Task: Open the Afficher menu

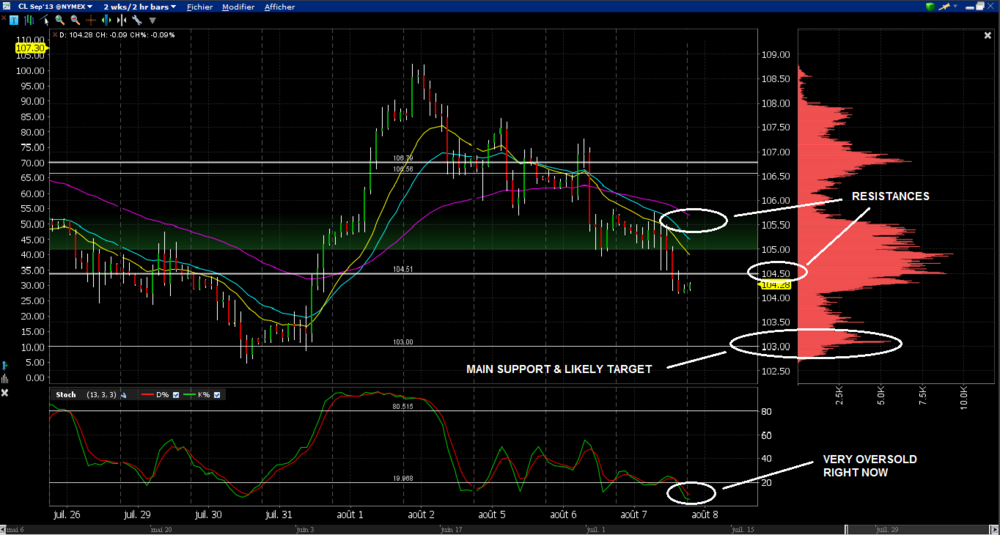Action: click(279, 7)
